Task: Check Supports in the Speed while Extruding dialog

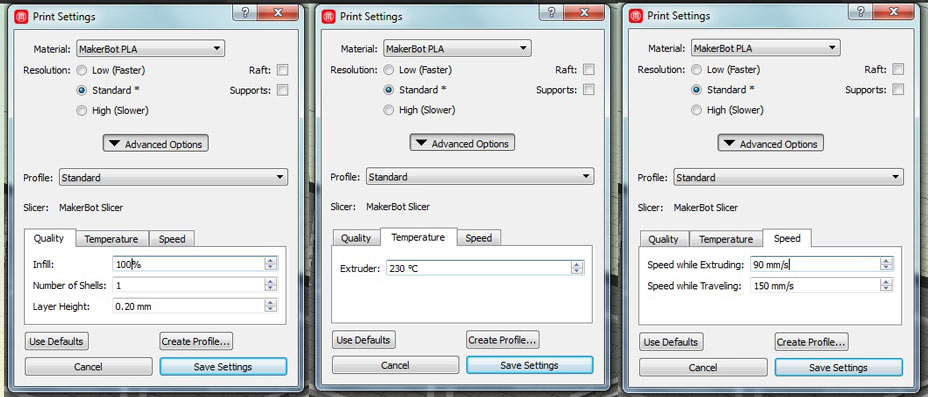Action: point(898,90)
